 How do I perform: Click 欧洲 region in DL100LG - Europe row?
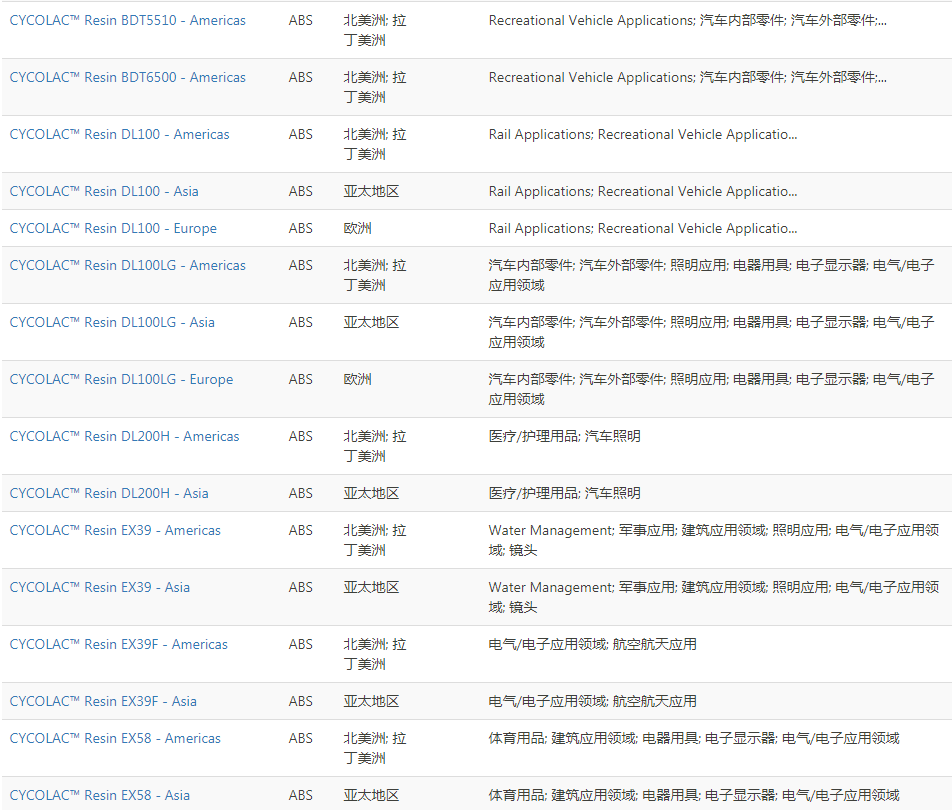357,379
